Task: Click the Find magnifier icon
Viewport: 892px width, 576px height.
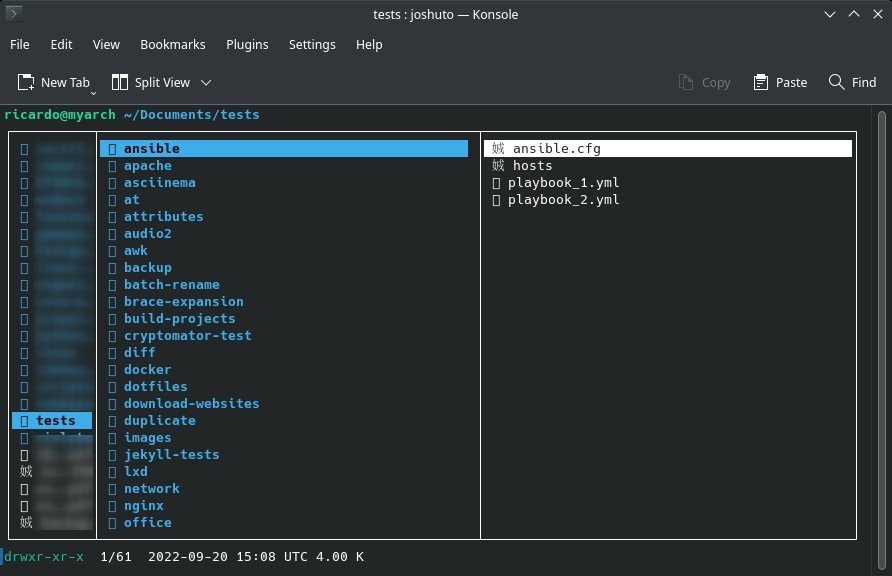Action: click(x=836, y=82)
